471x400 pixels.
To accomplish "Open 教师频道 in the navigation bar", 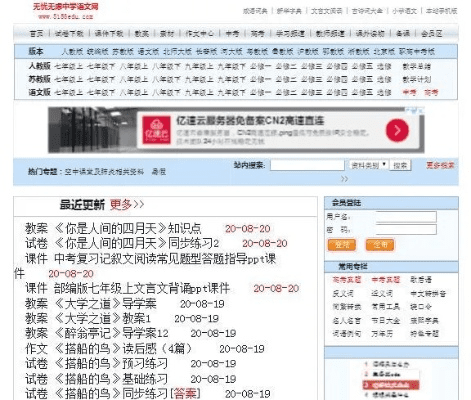I will coord(330,34).
